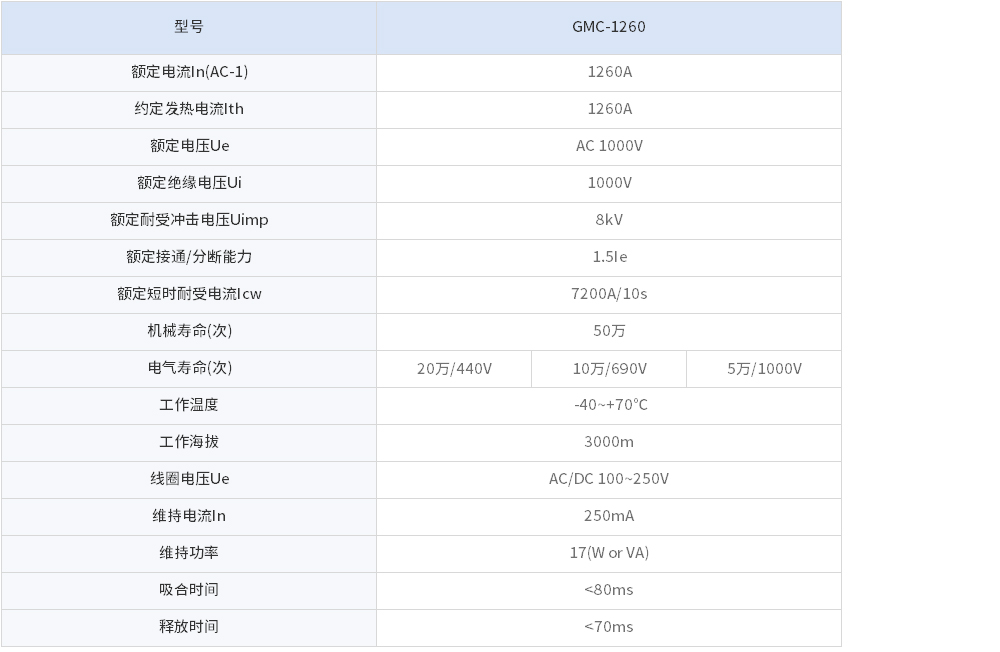Select the 约定发热电流Ith row label

tap(189, 109)
